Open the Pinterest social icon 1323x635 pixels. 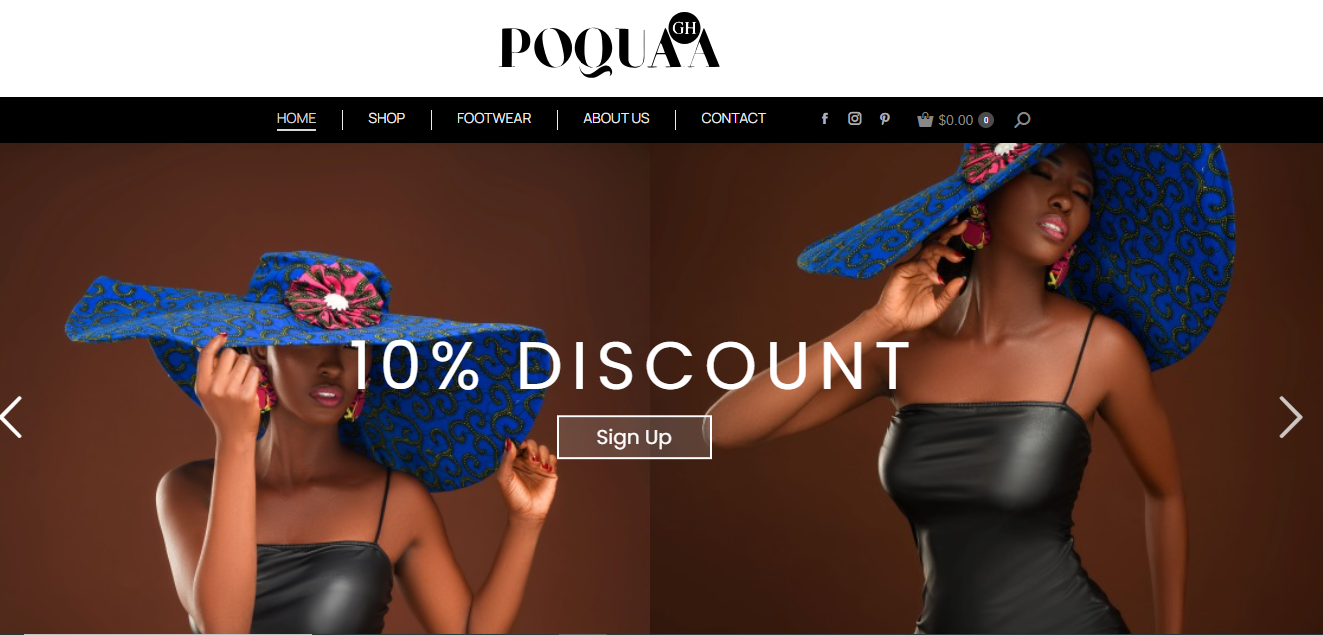pyautogui.click(x=884, y=119)
